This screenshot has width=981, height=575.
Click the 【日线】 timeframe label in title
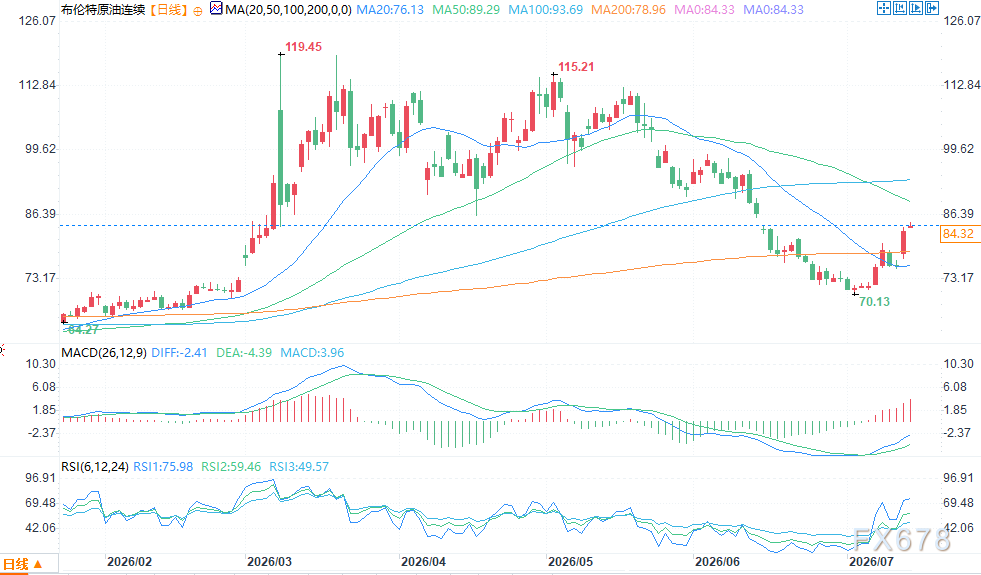pyautogui.click(x=169, y=9)
